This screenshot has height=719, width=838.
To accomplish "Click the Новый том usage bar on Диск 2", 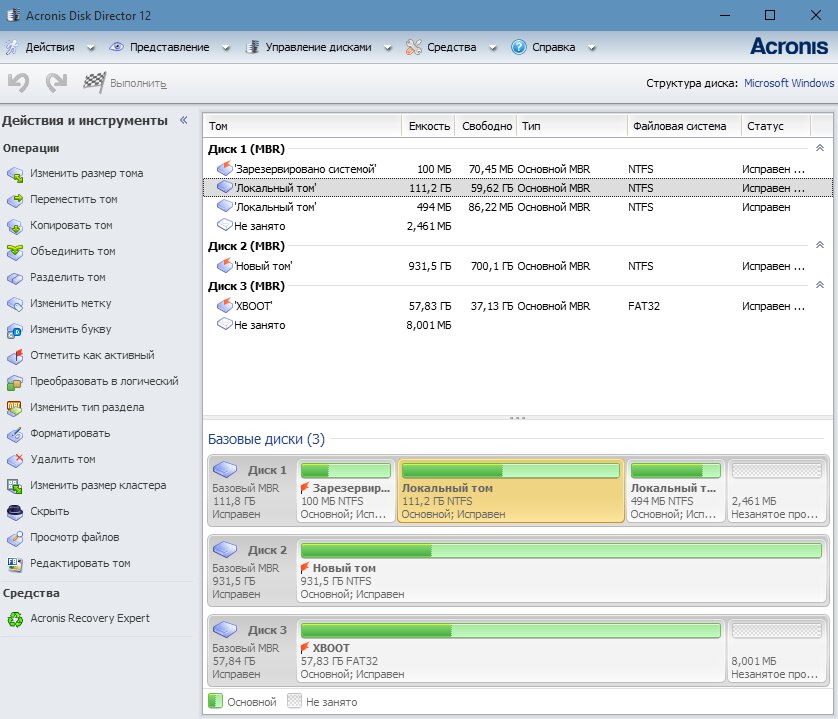I will click(x=561, y=550).
